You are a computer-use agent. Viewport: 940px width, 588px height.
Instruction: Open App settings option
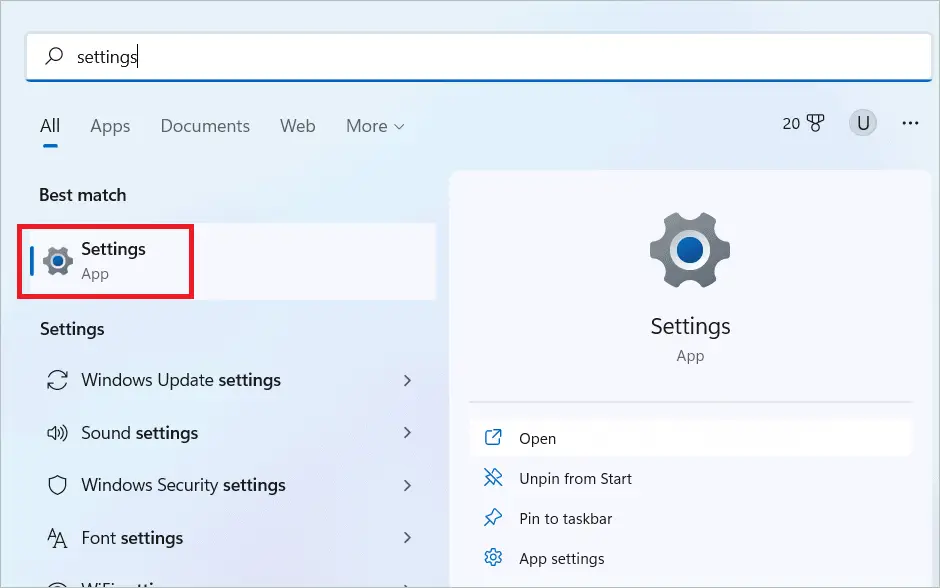[x=691, y=559]
